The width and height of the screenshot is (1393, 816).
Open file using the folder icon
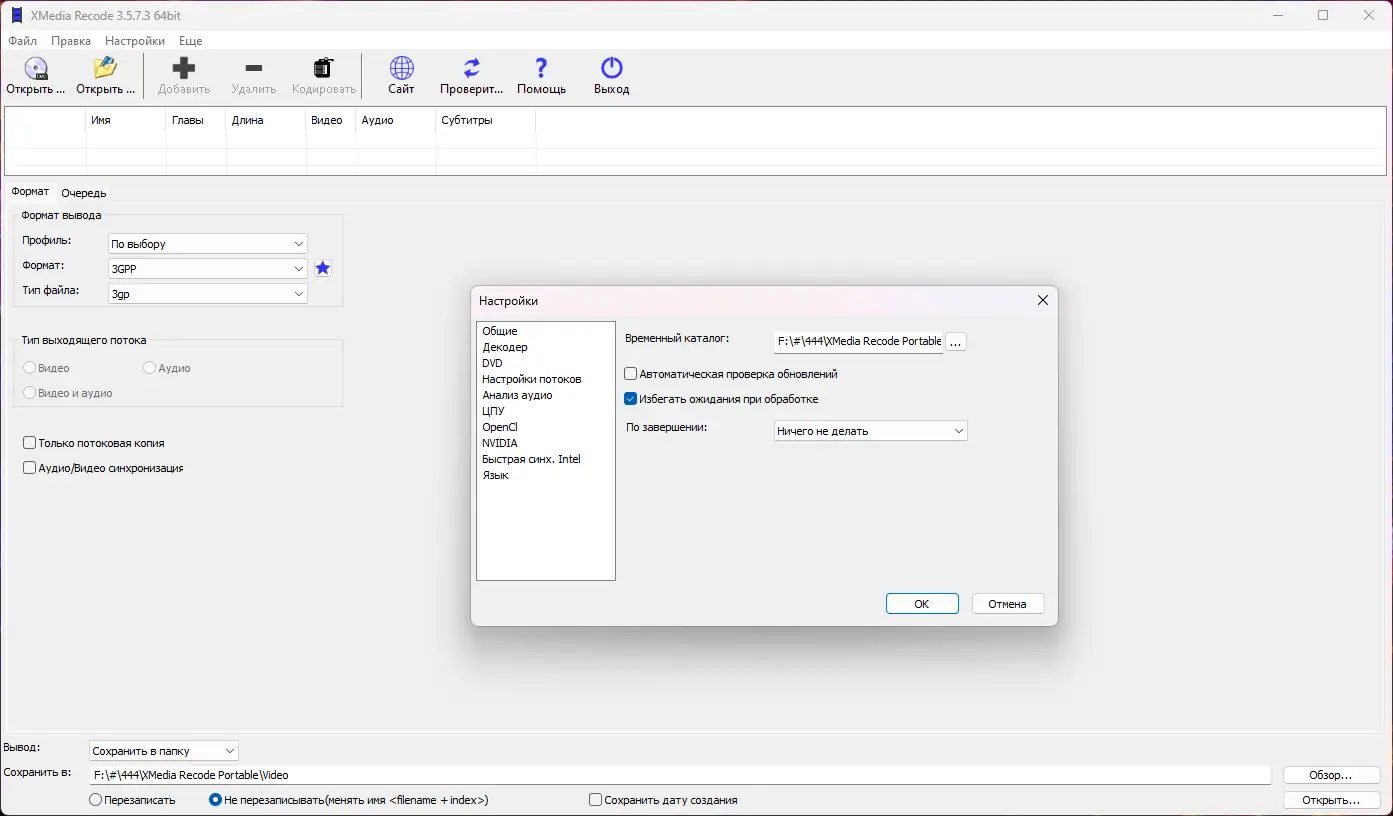point(105,69)
